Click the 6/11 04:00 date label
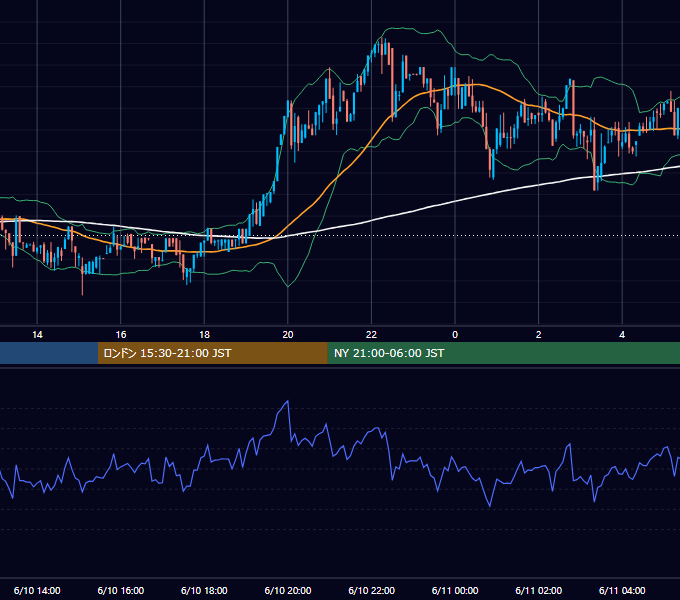 622,590
